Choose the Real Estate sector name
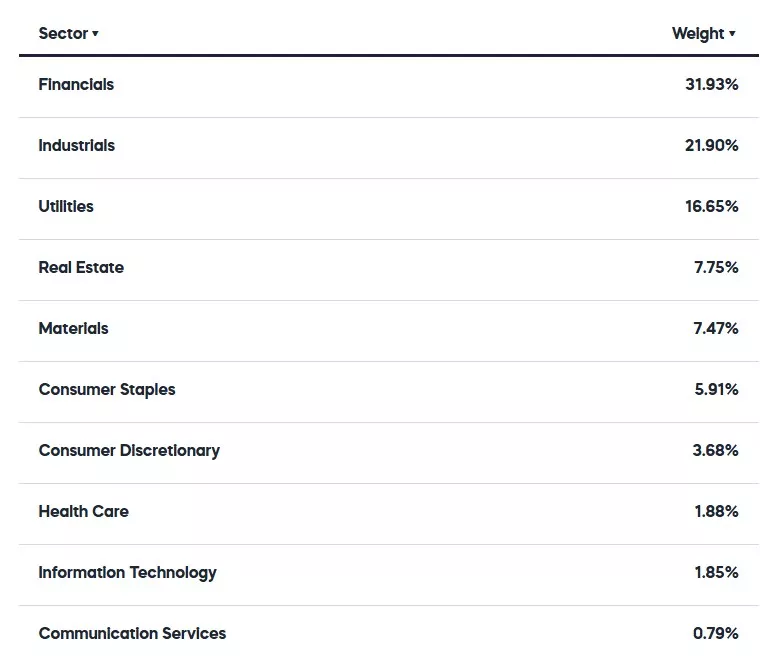 point(81,267)
